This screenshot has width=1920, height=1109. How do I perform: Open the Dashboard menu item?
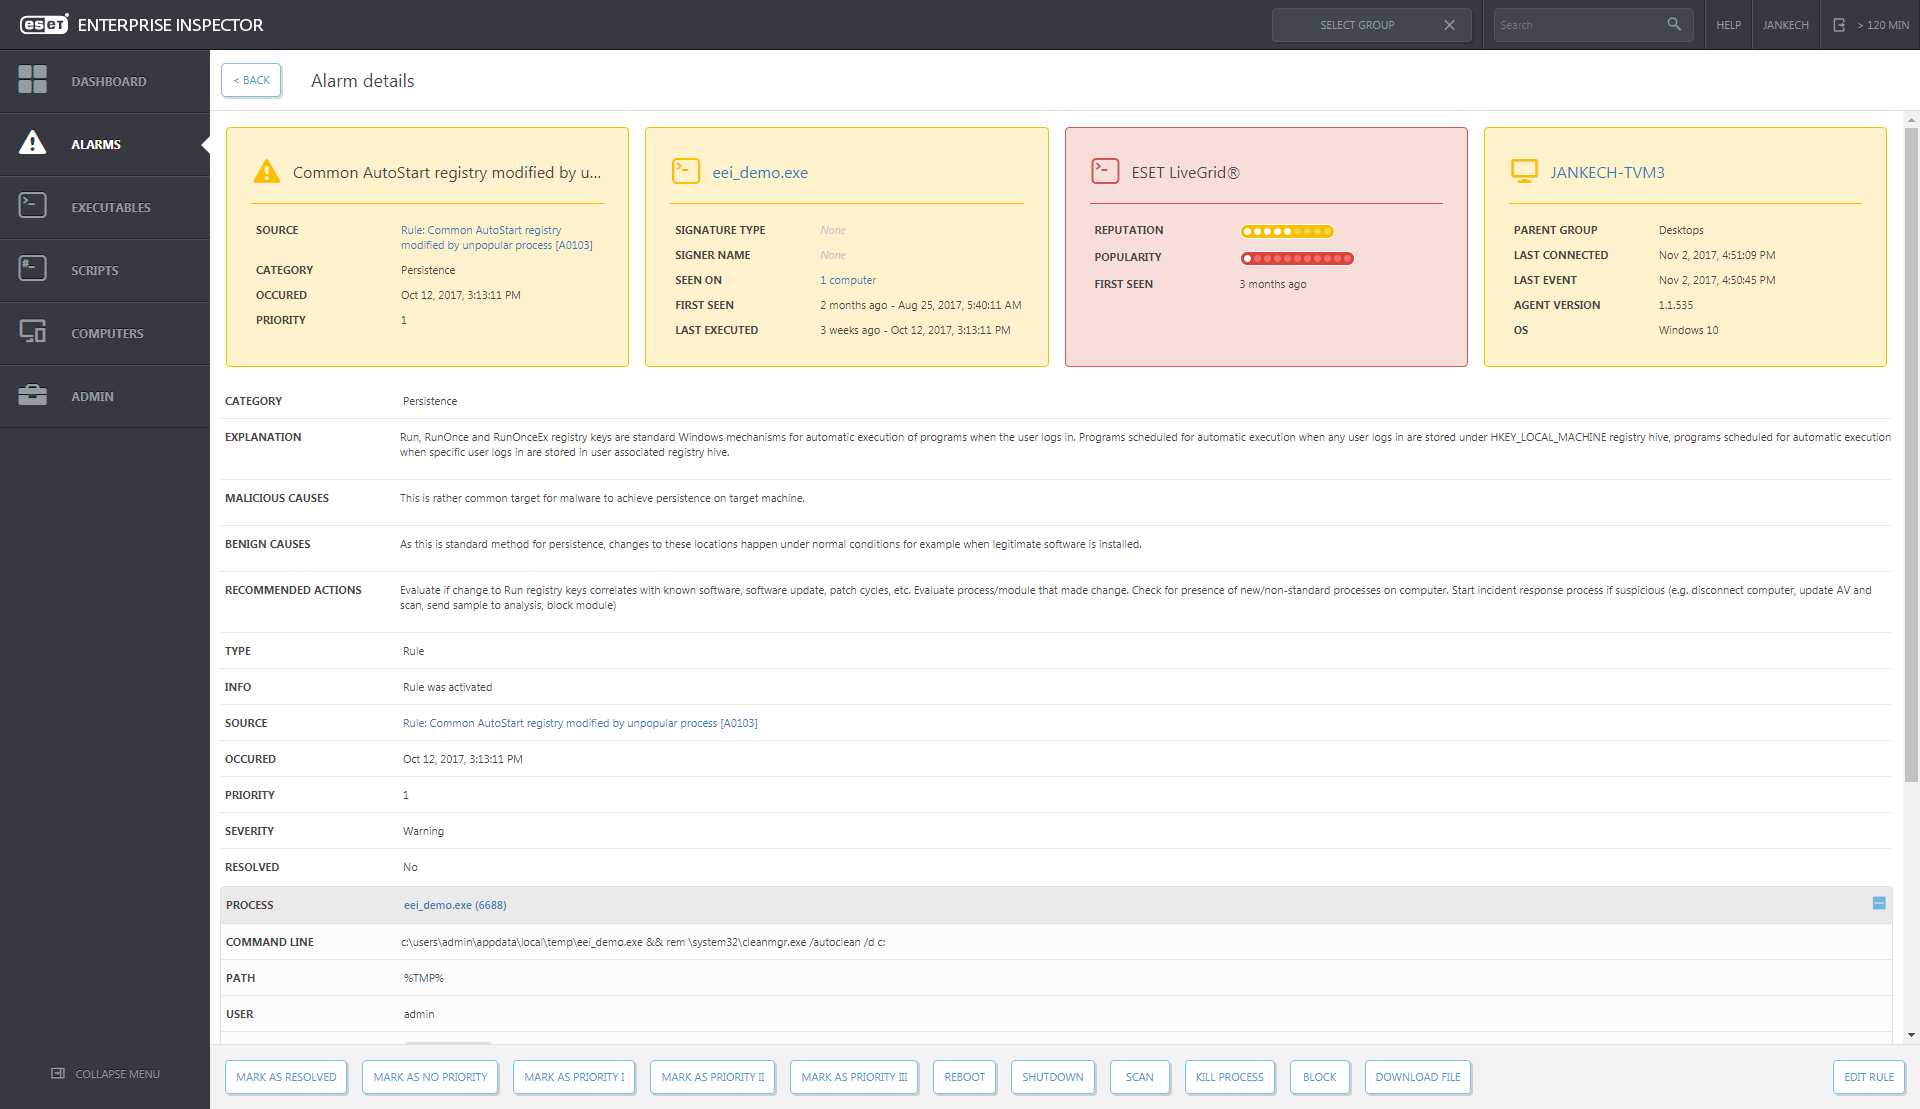pos(105,81)
